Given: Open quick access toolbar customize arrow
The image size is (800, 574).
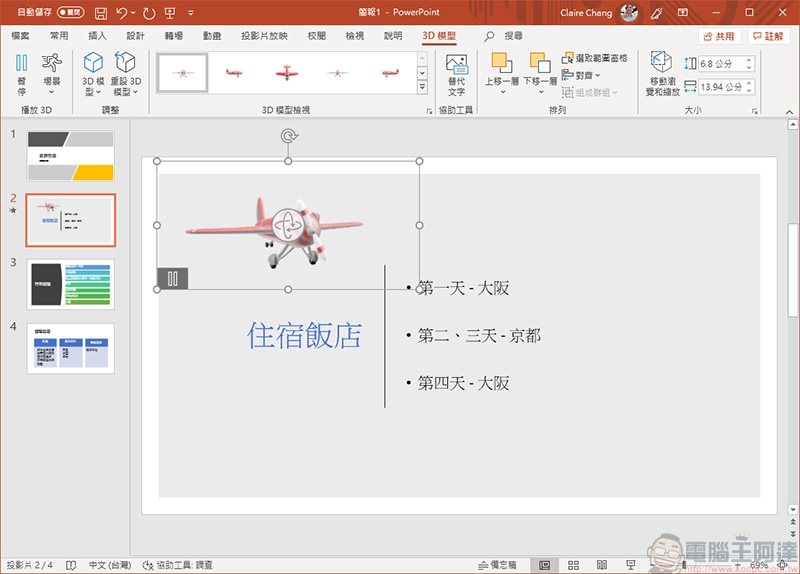Looking at the screenshot, I should pos(190,13).
